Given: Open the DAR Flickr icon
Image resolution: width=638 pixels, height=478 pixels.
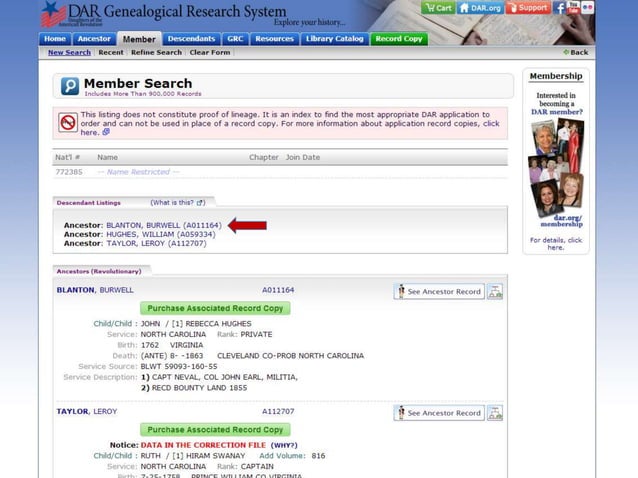Looking at the screenshot, I should tap(588, 8).
